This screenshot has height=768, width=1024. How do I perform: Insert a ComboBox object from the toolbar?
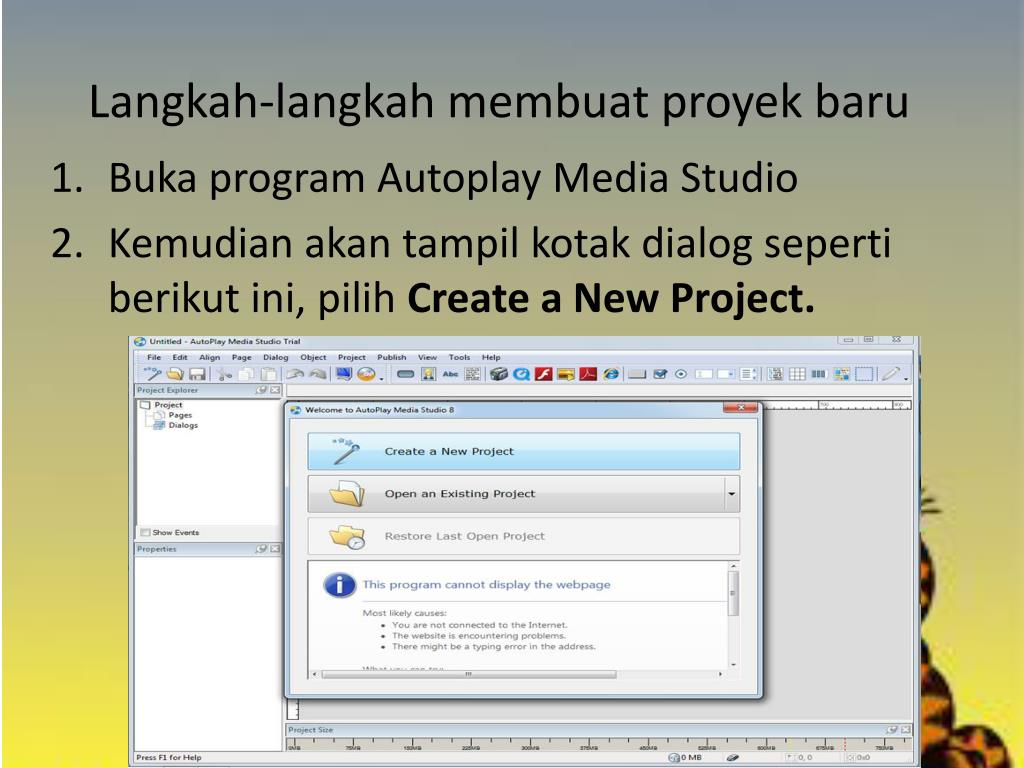coord(726,374)
